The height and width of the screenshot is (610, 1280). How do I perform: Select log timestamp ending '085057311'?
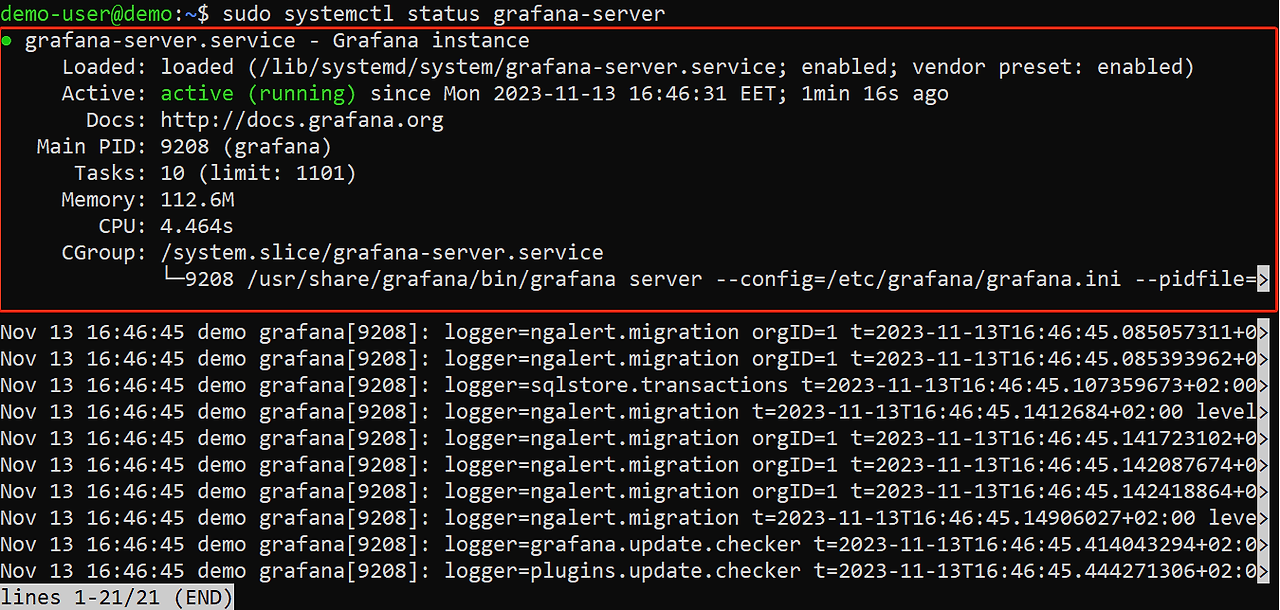[x=1053, y=332]
